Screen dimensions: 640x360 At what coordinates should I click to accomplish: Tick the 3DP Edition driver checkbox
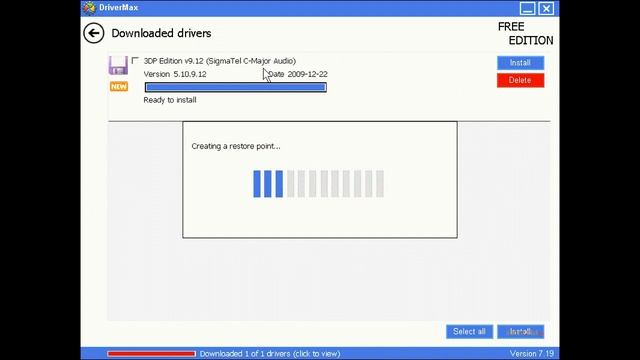coord(135,60)
